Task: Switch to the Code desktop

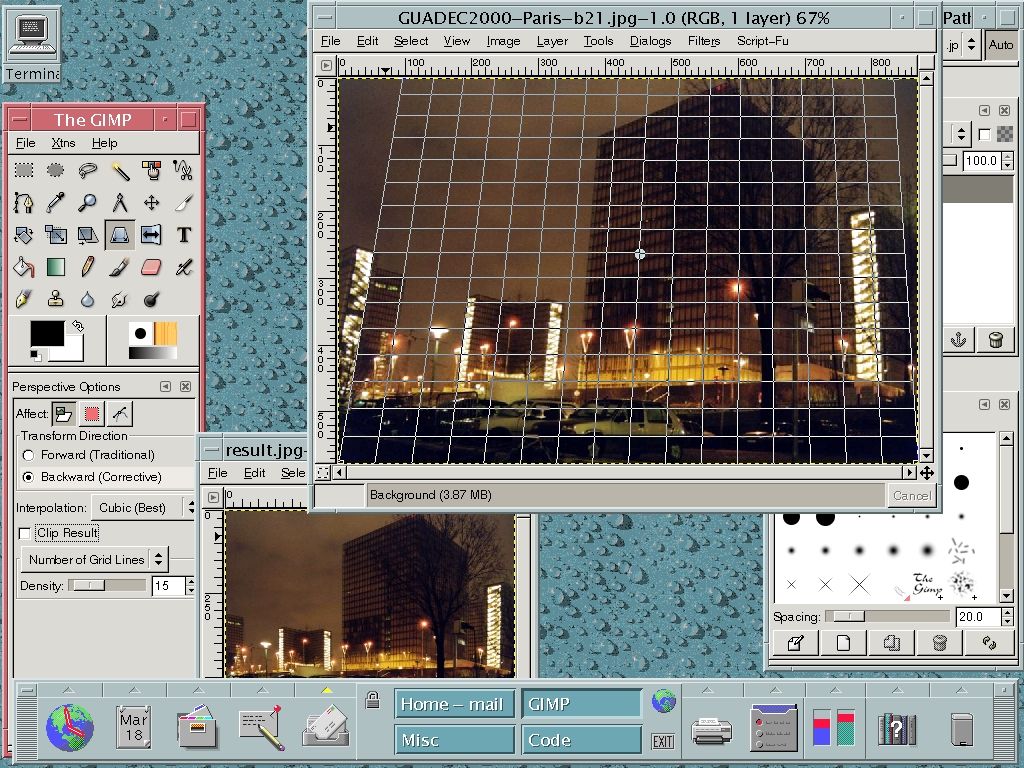Action: click(x=581, y=740)
